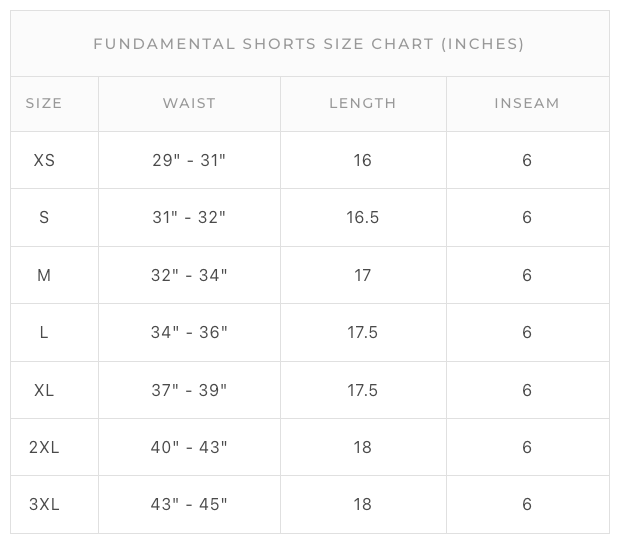
Task: Click the waist range 37" - 39"
Action: pos(189,390)
